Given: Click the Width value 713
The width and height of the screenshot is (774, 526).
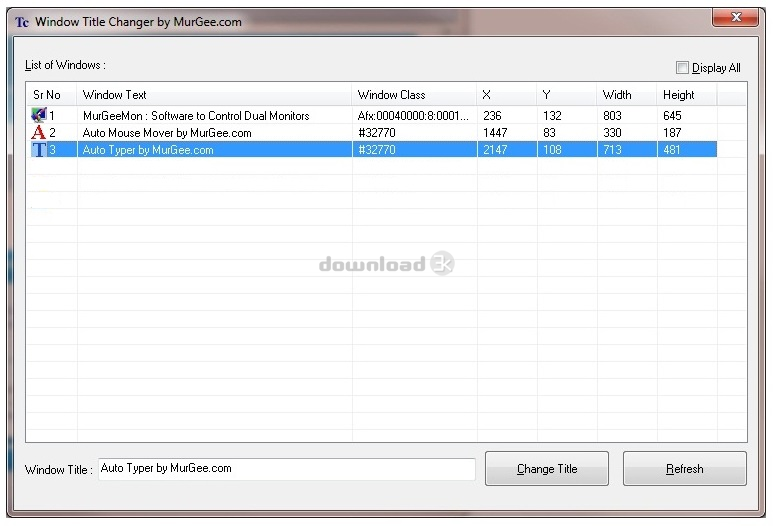Looking at the screenshot, I should click(x=612, y=150).
